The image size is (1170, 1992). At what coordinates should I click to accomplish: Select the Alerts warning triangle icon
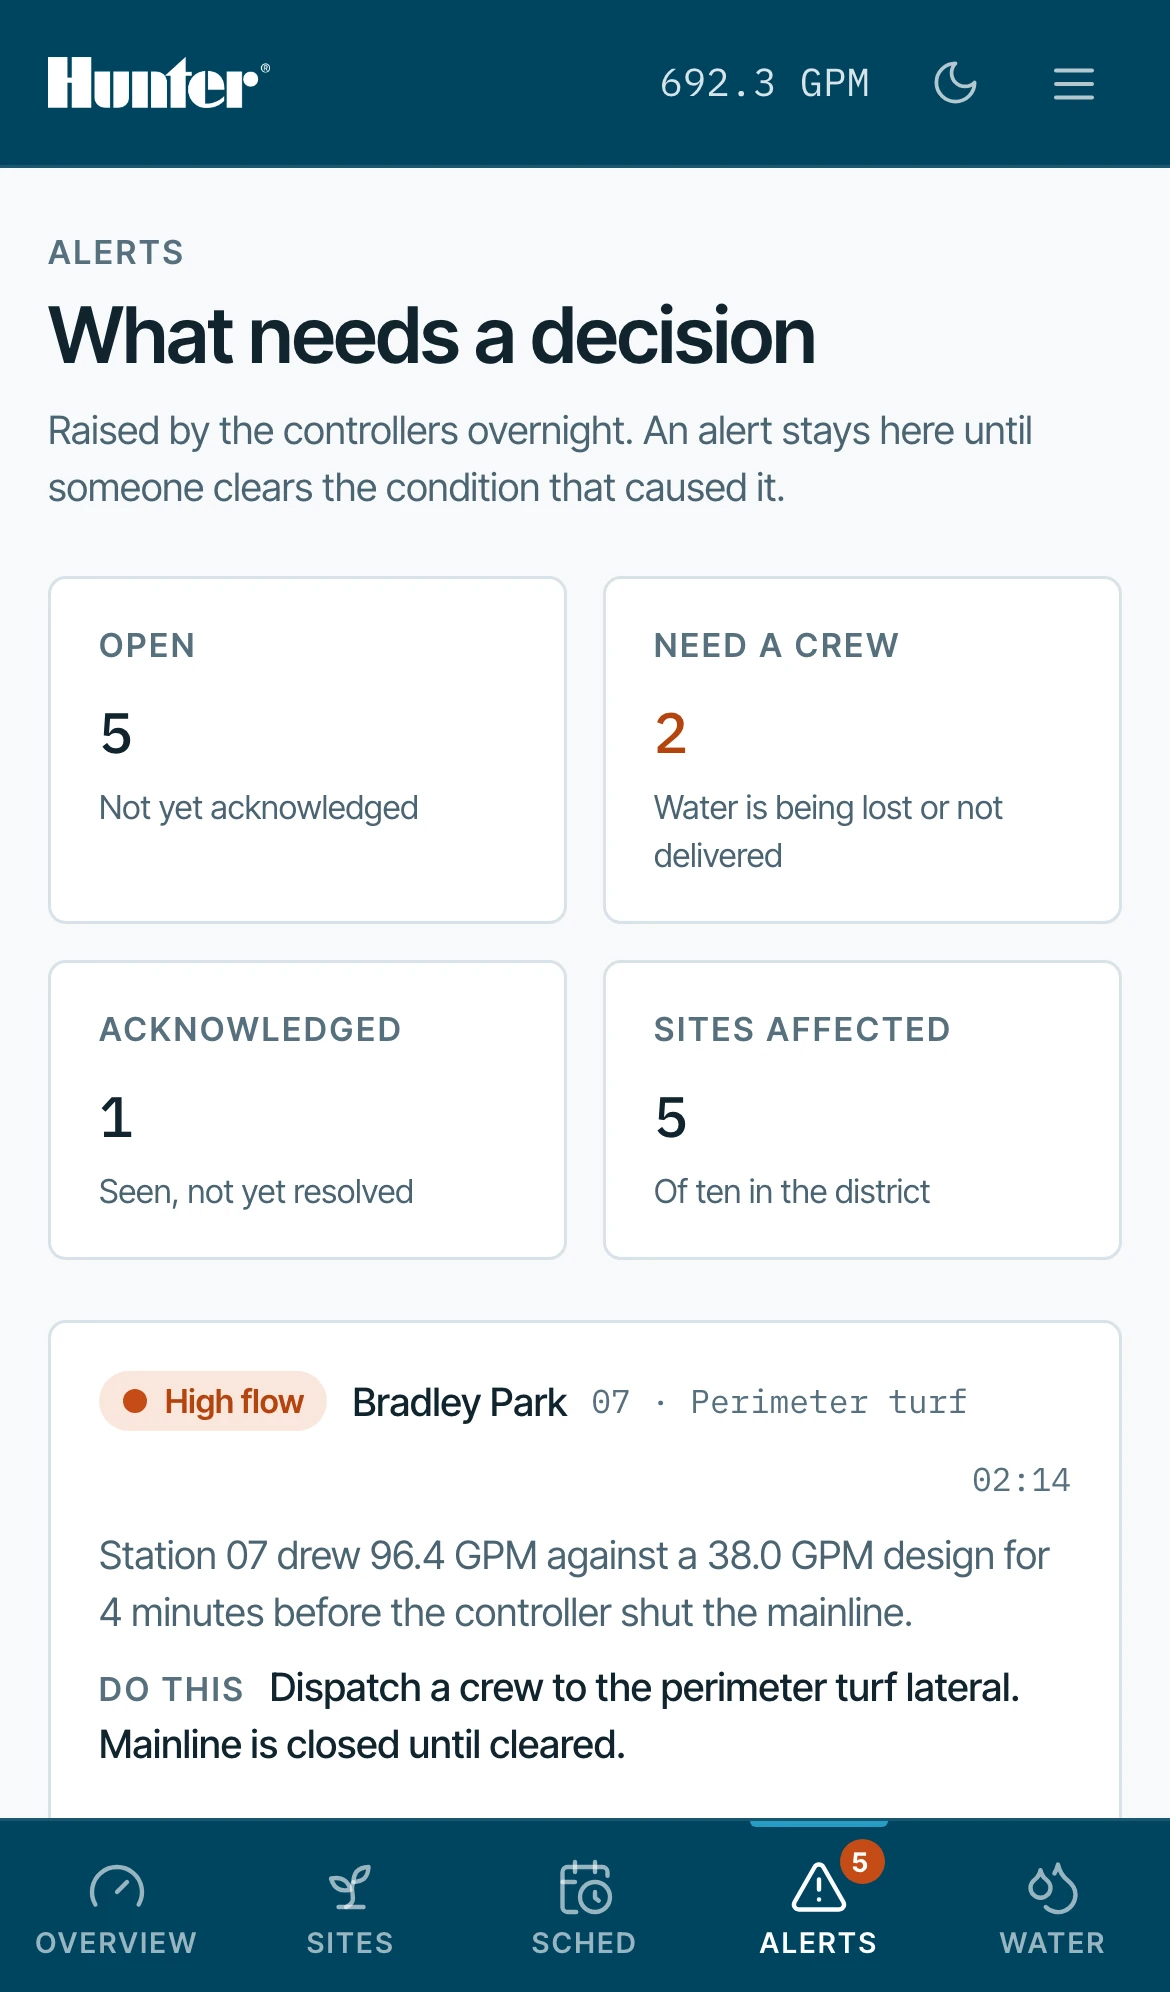tap(818, 1888)
